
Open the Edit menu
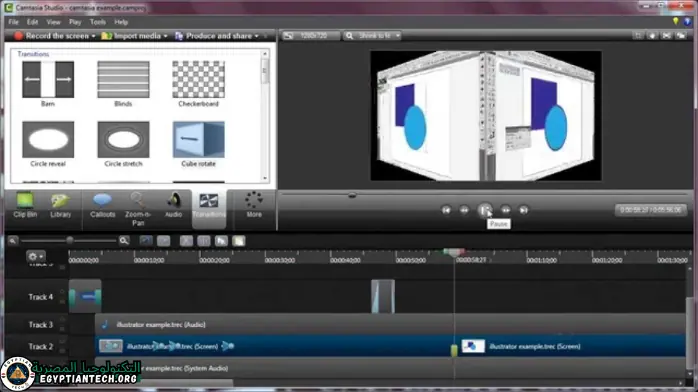tap(32, 22)
